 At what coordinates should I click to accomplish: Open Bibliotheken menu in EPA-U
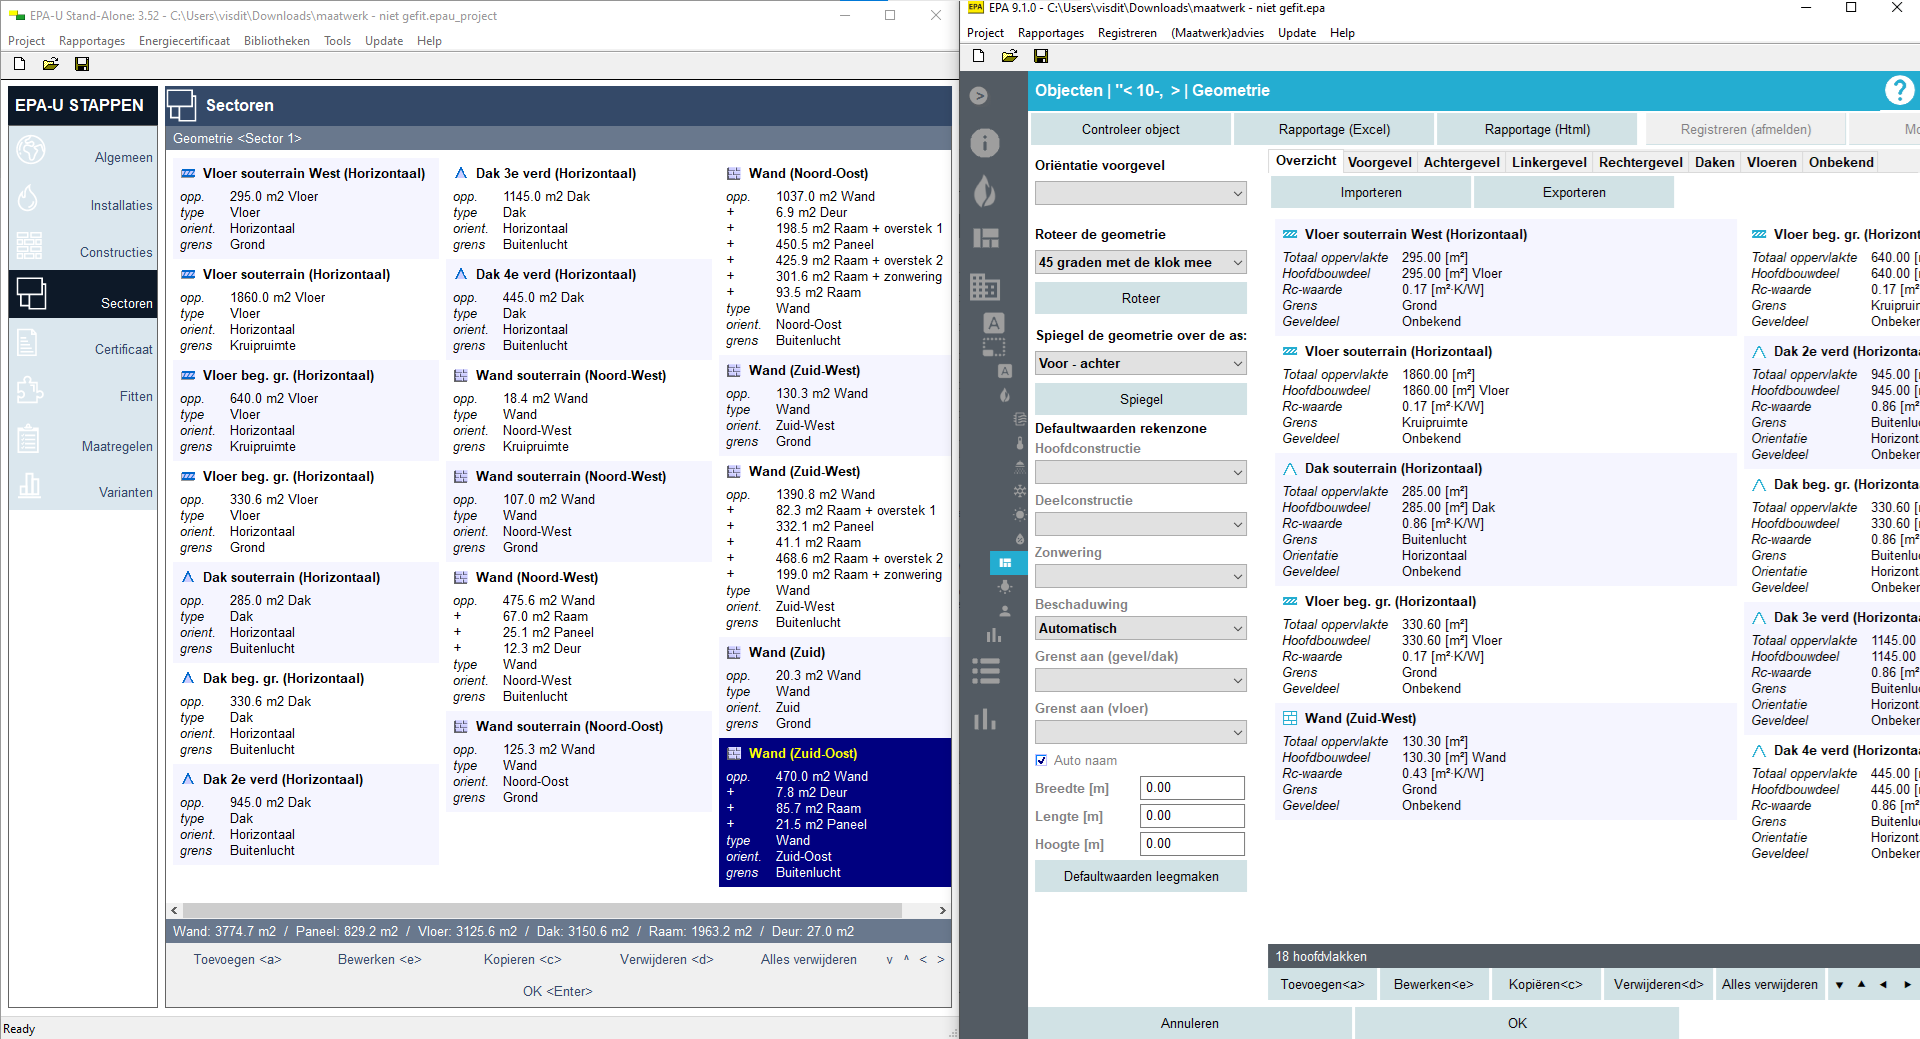pyautogui.click(x=277, y=41)
